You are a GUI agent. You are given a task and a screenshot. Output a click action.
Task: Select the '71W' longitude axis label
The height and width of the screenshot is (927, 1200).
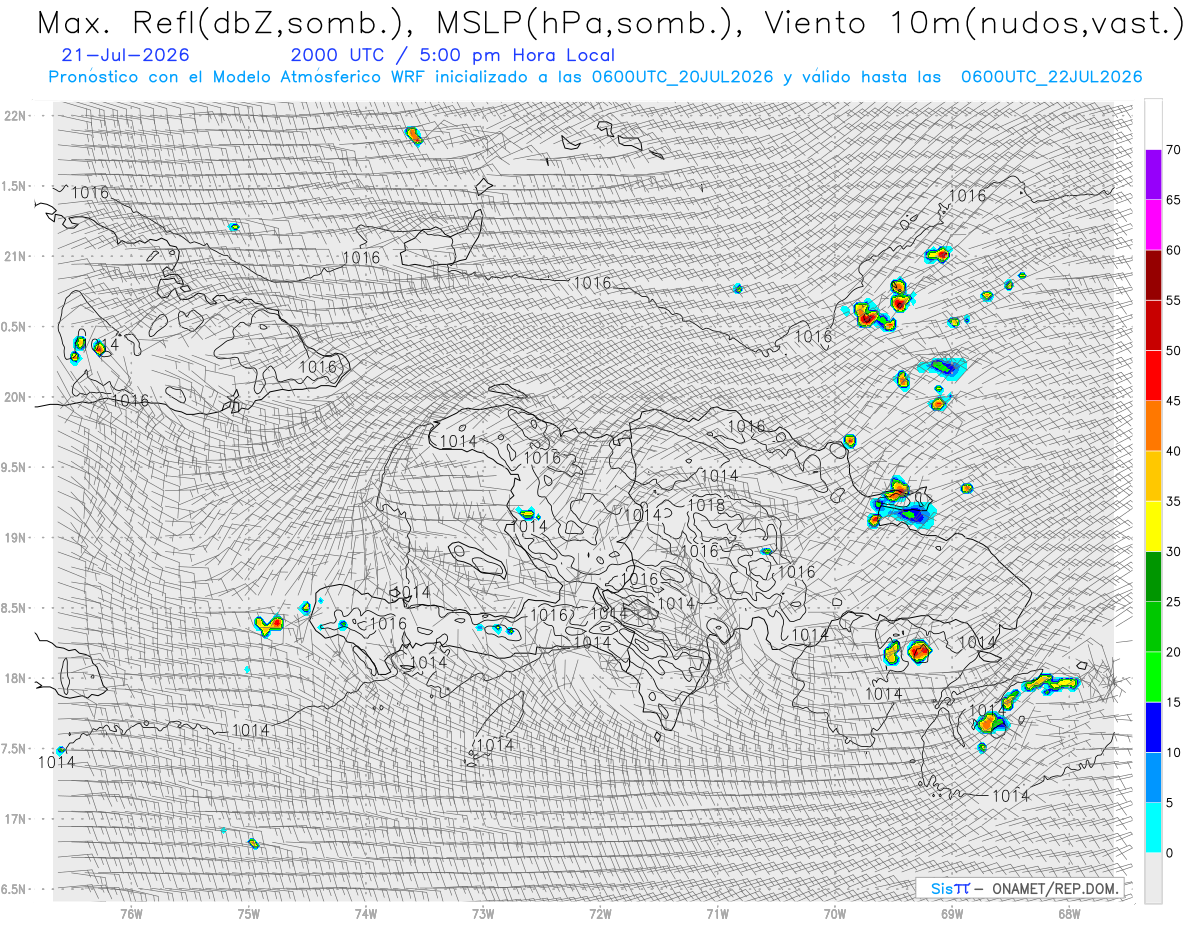coord(717,913)
